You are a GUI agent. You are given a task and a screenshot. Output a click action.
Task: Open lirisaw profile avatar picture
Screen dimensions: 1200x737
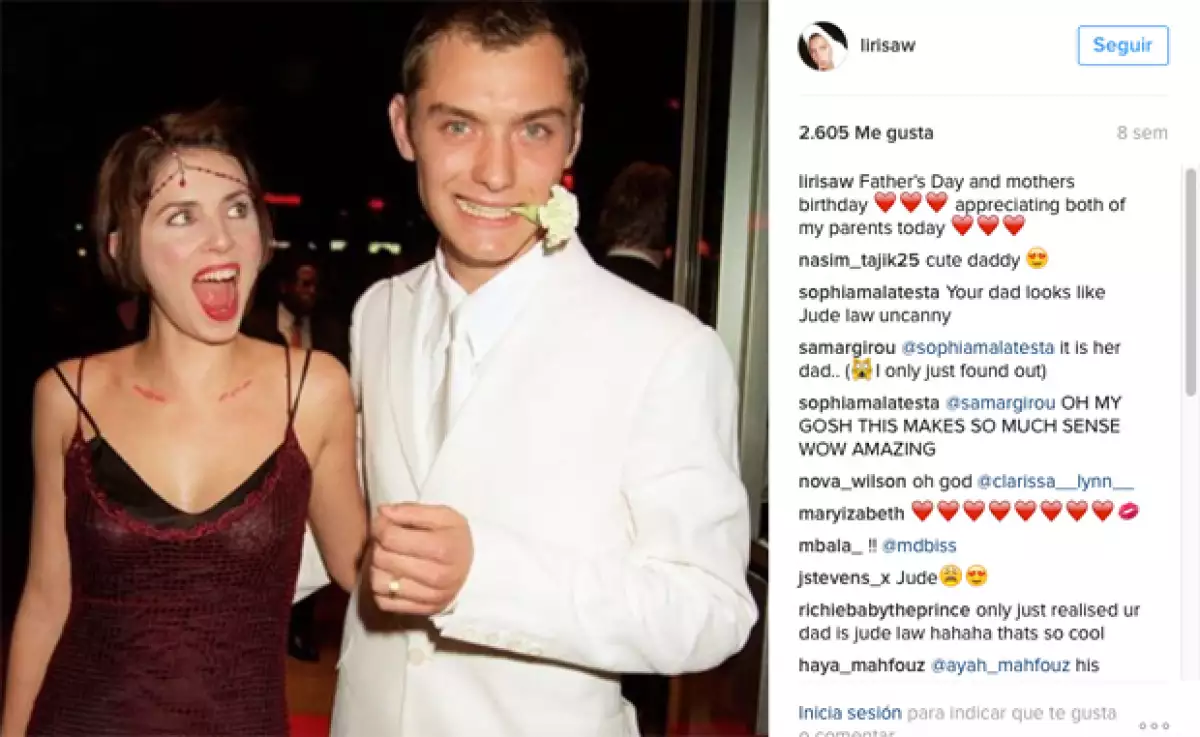coord(822,46)
